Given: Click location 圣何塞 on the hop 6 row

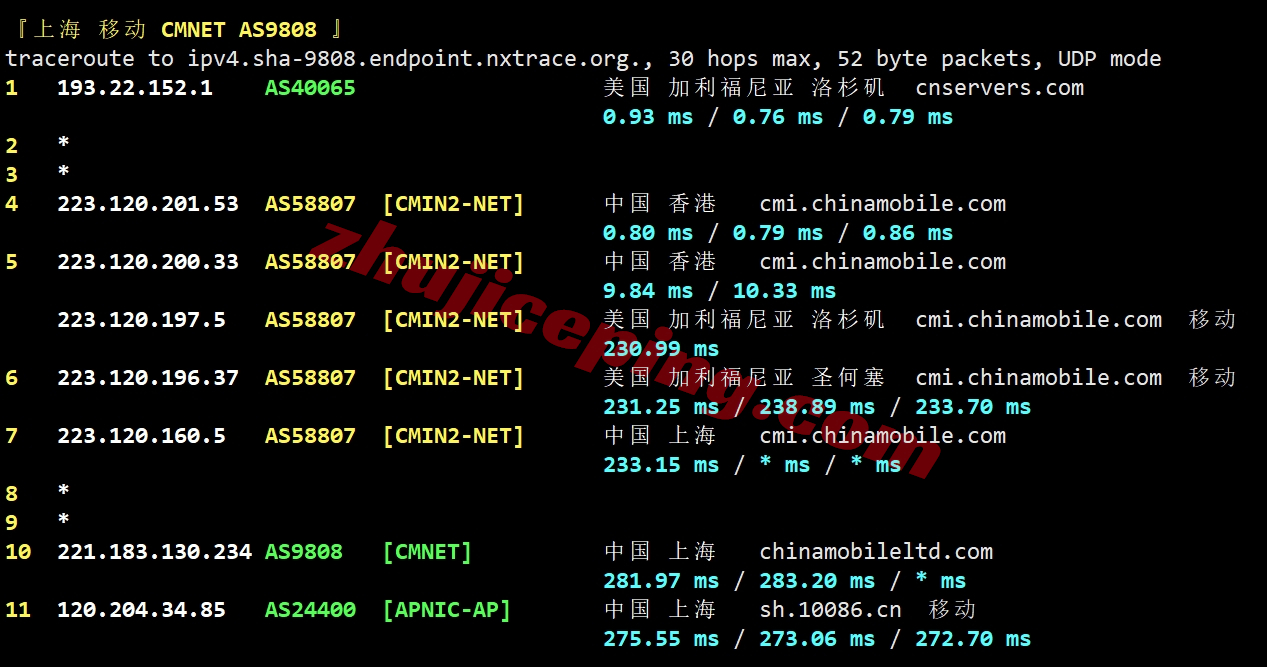Looking at the screenshot, I should pyautogui.click(x=848, y=378).
